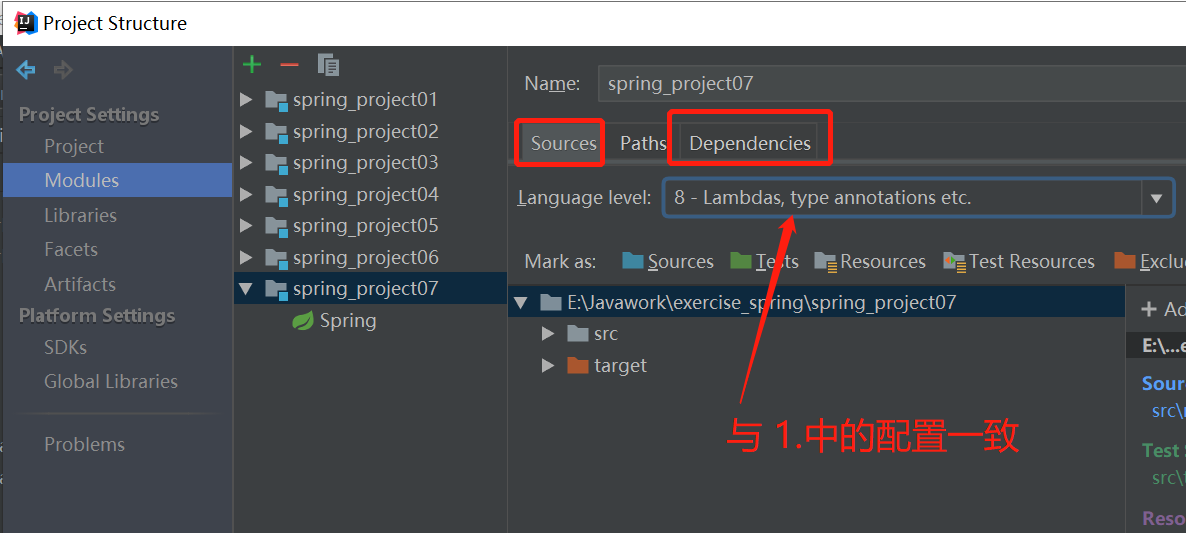
Task: Click the module Name input field
Action: click(x=891, y=83)
